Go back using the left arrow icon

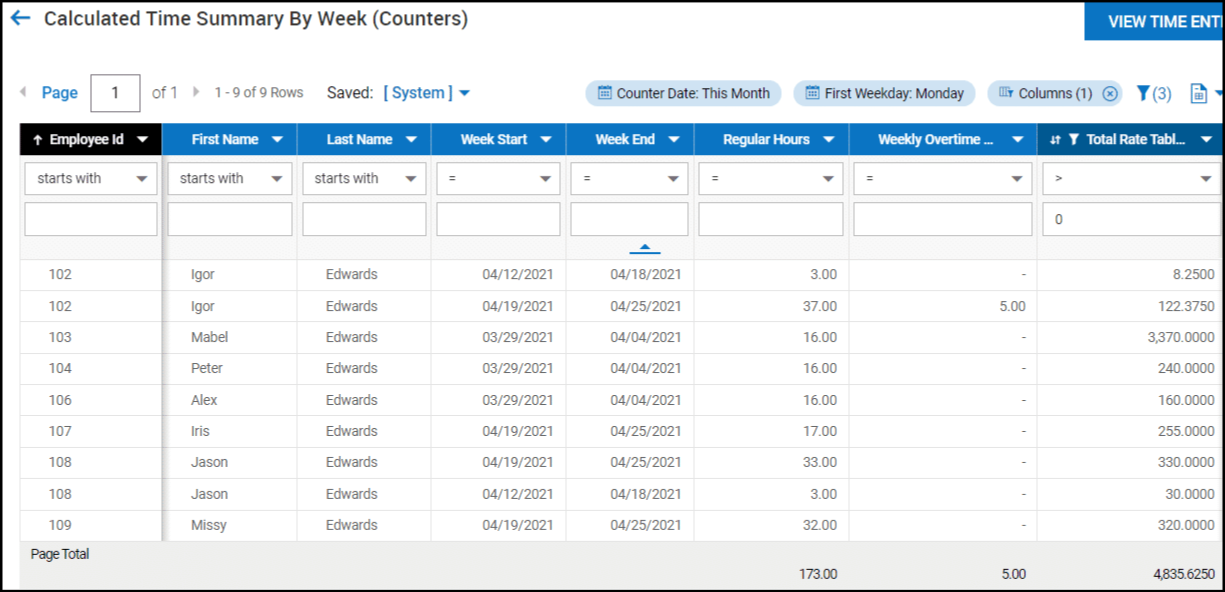pos(20,18)
